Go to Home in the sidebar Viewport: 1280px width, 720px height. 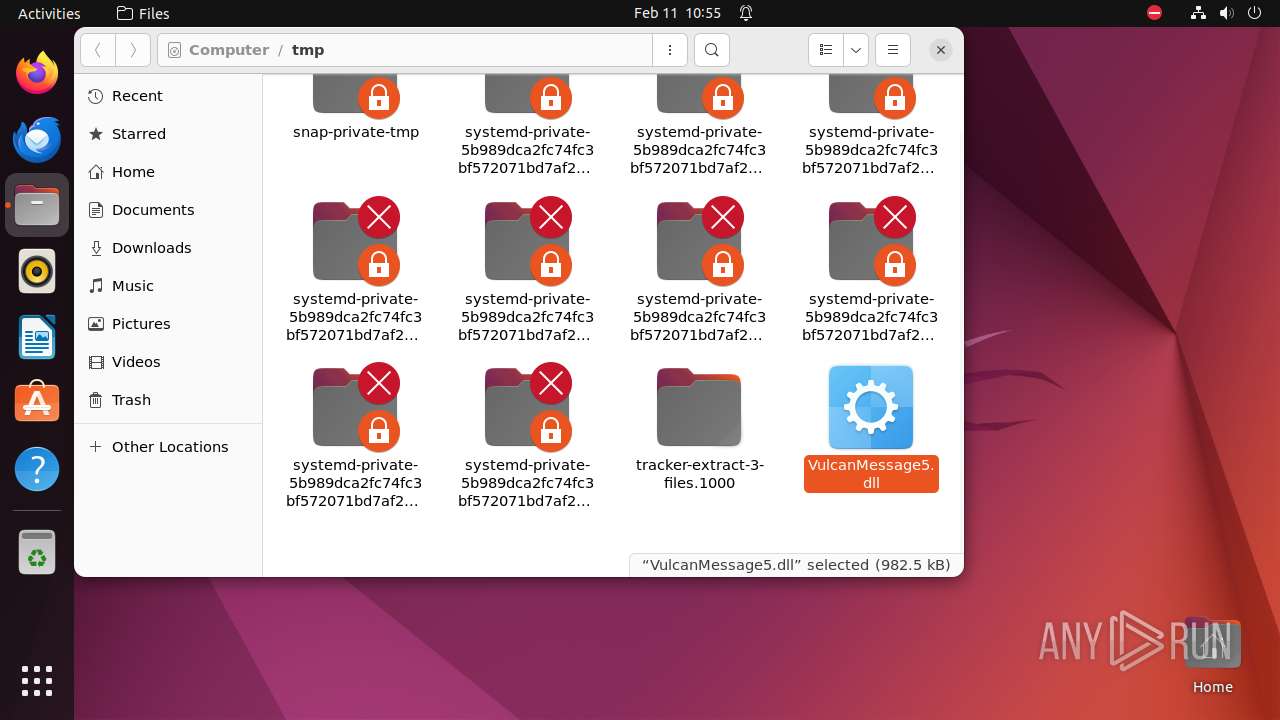168,172
